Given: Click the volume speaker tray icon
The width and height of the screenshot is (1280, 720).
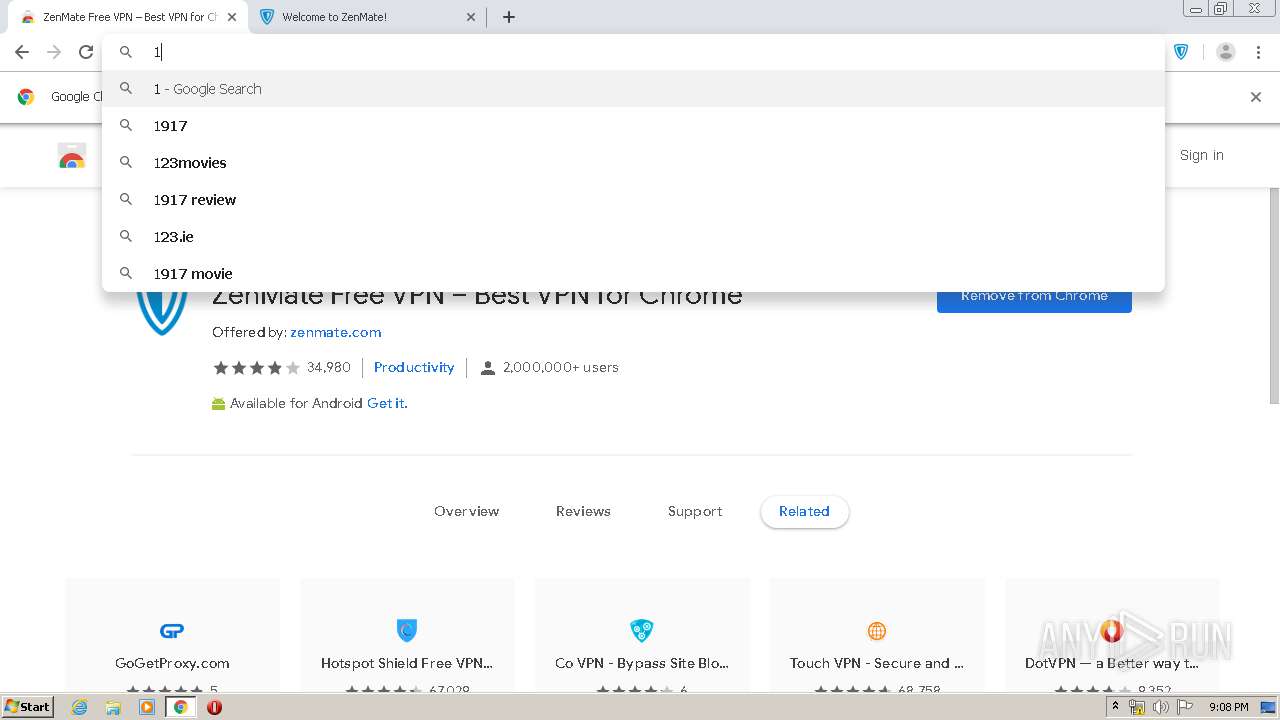Looking at the screenshot, I should click(1160, 707).
